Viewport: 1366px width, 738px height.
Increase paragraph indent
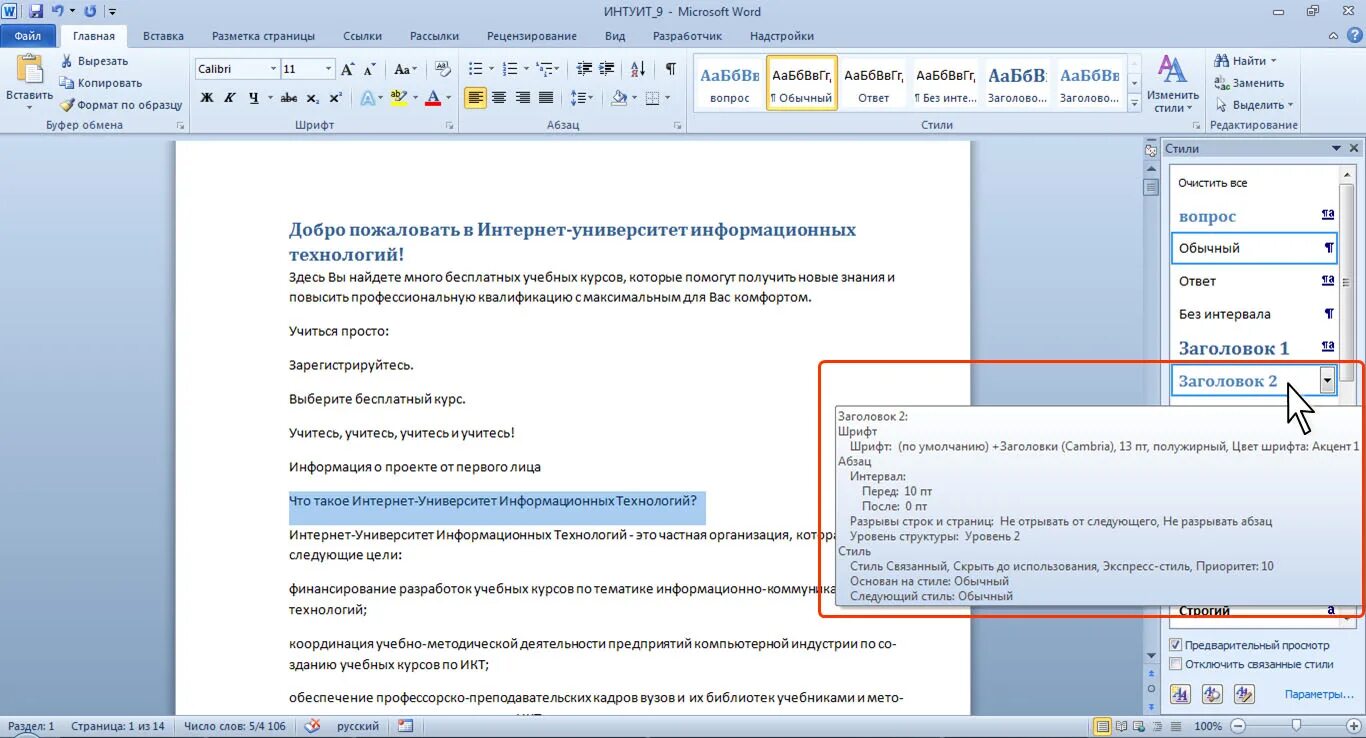point(604,69)
